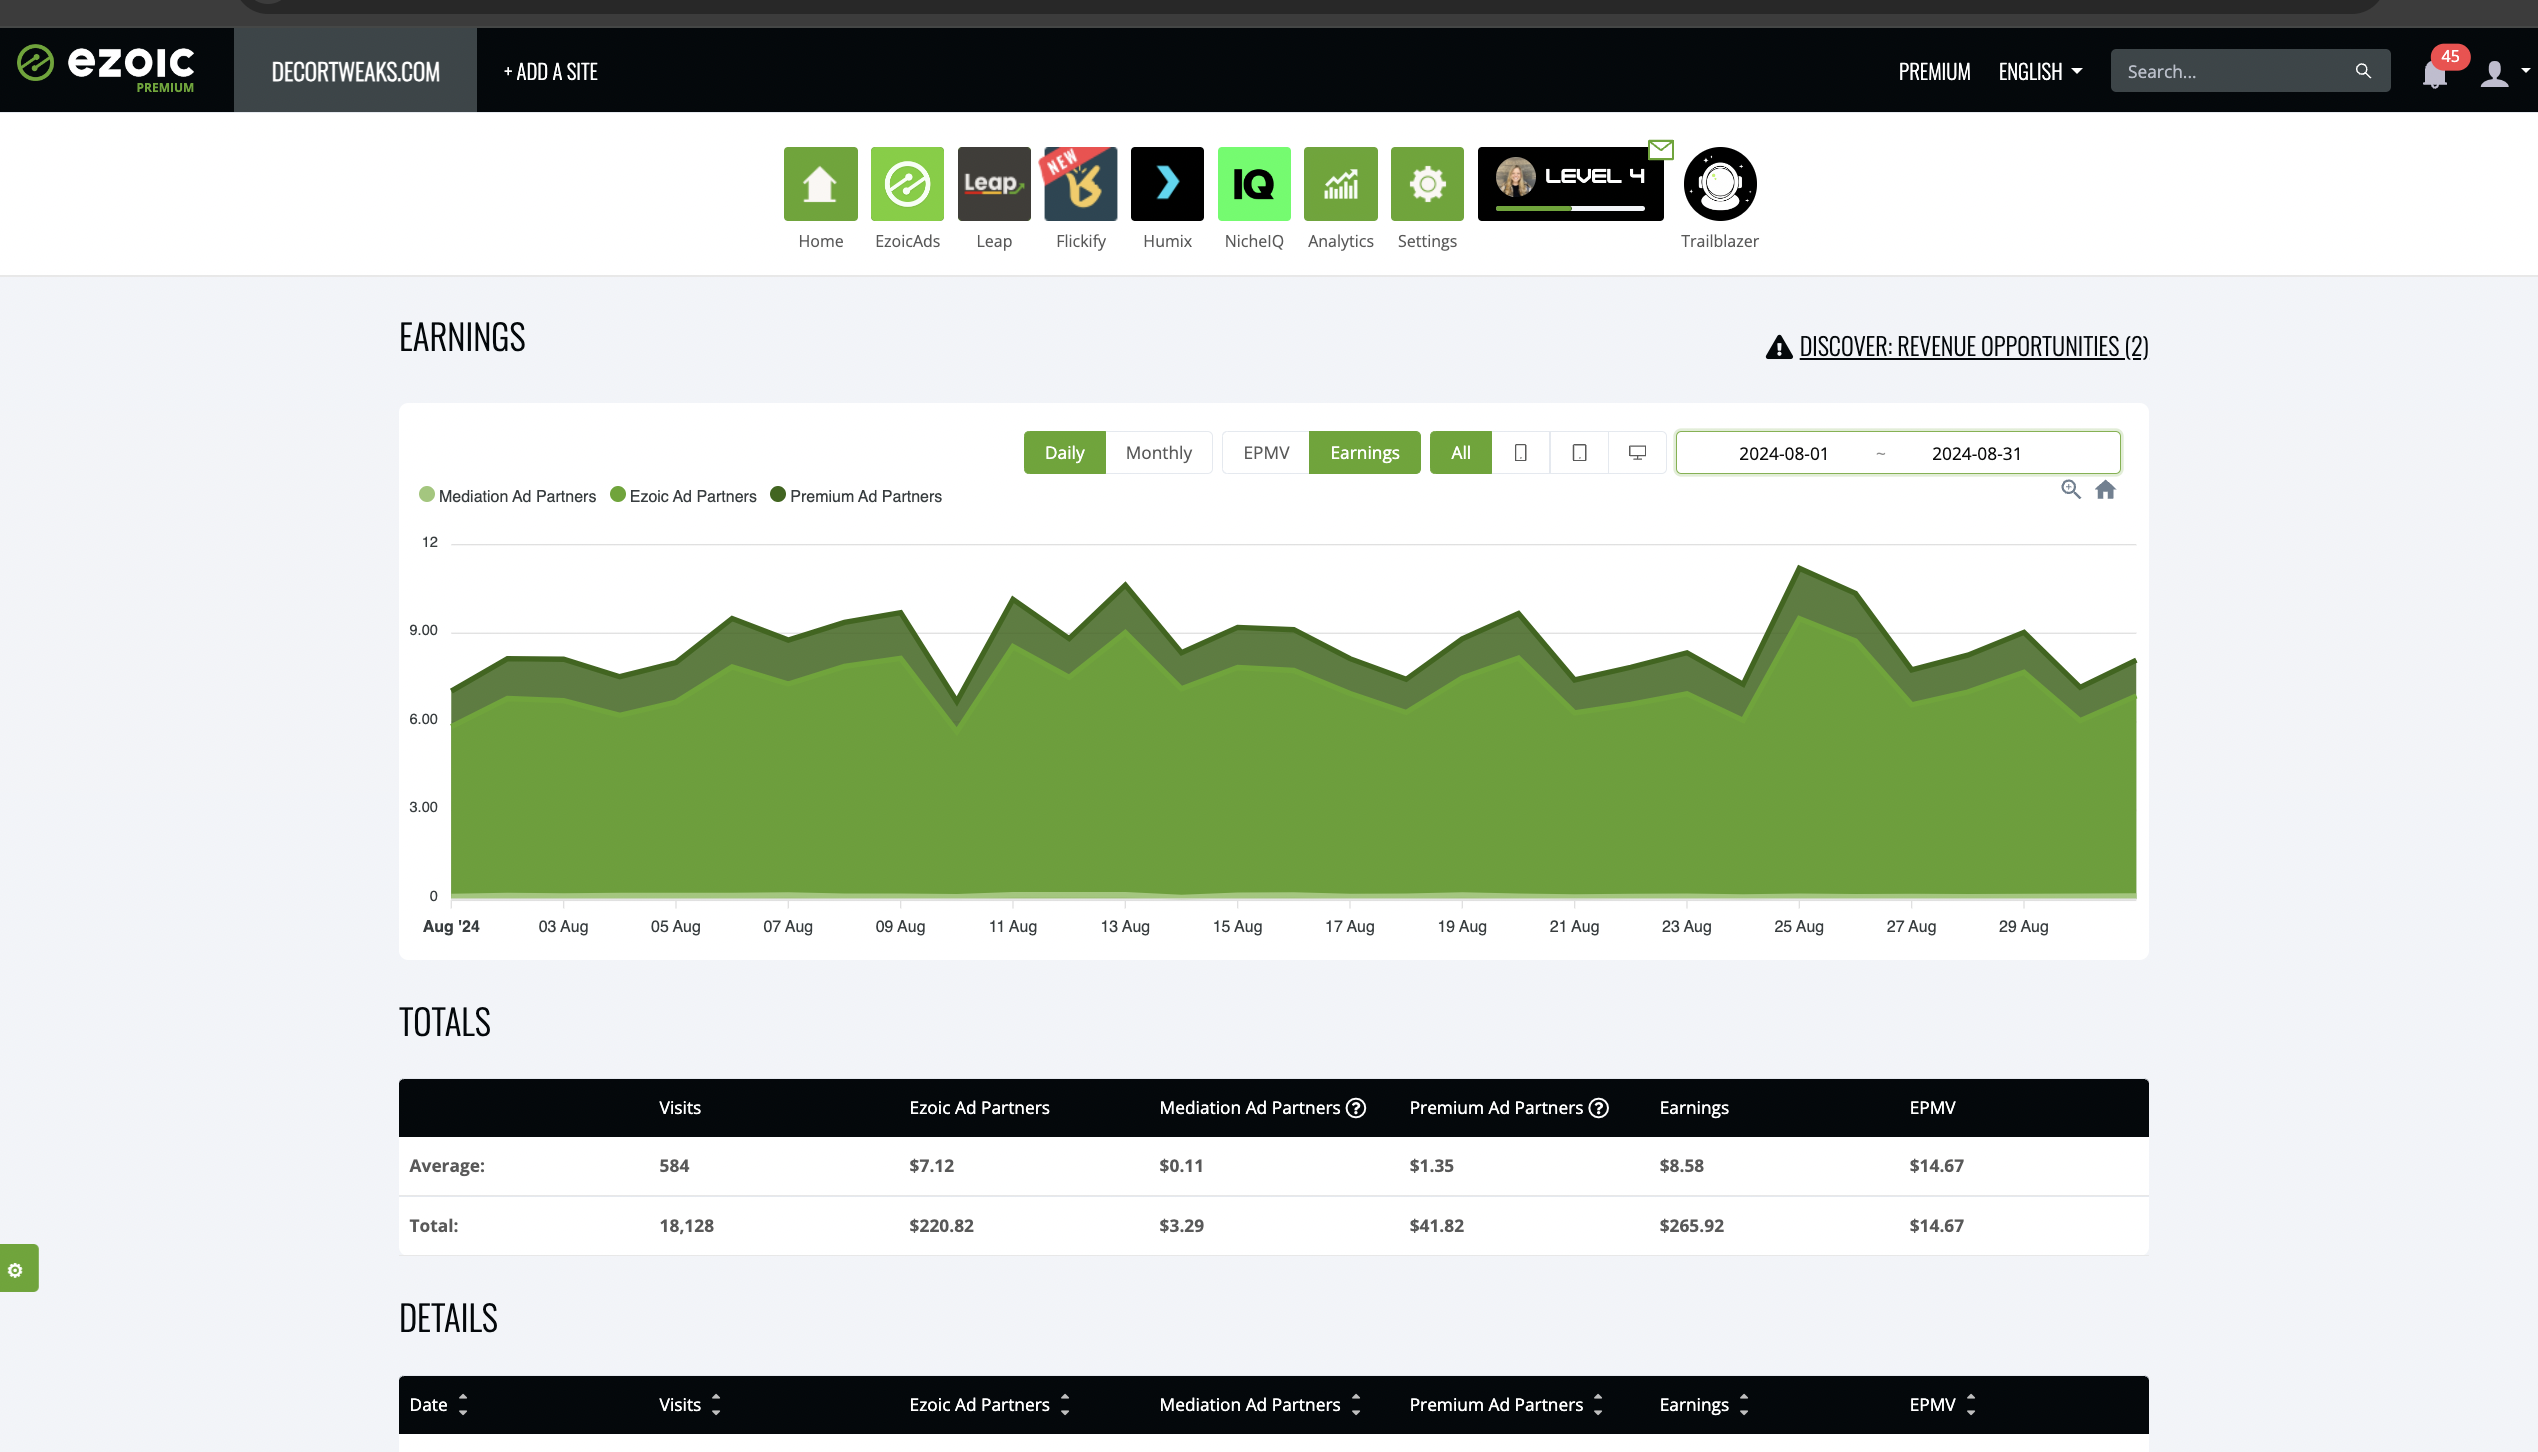Toggle Mediation Ad Partners legend series
The width and height of the screenshot is (2538, 1452).
coord(507,496)
